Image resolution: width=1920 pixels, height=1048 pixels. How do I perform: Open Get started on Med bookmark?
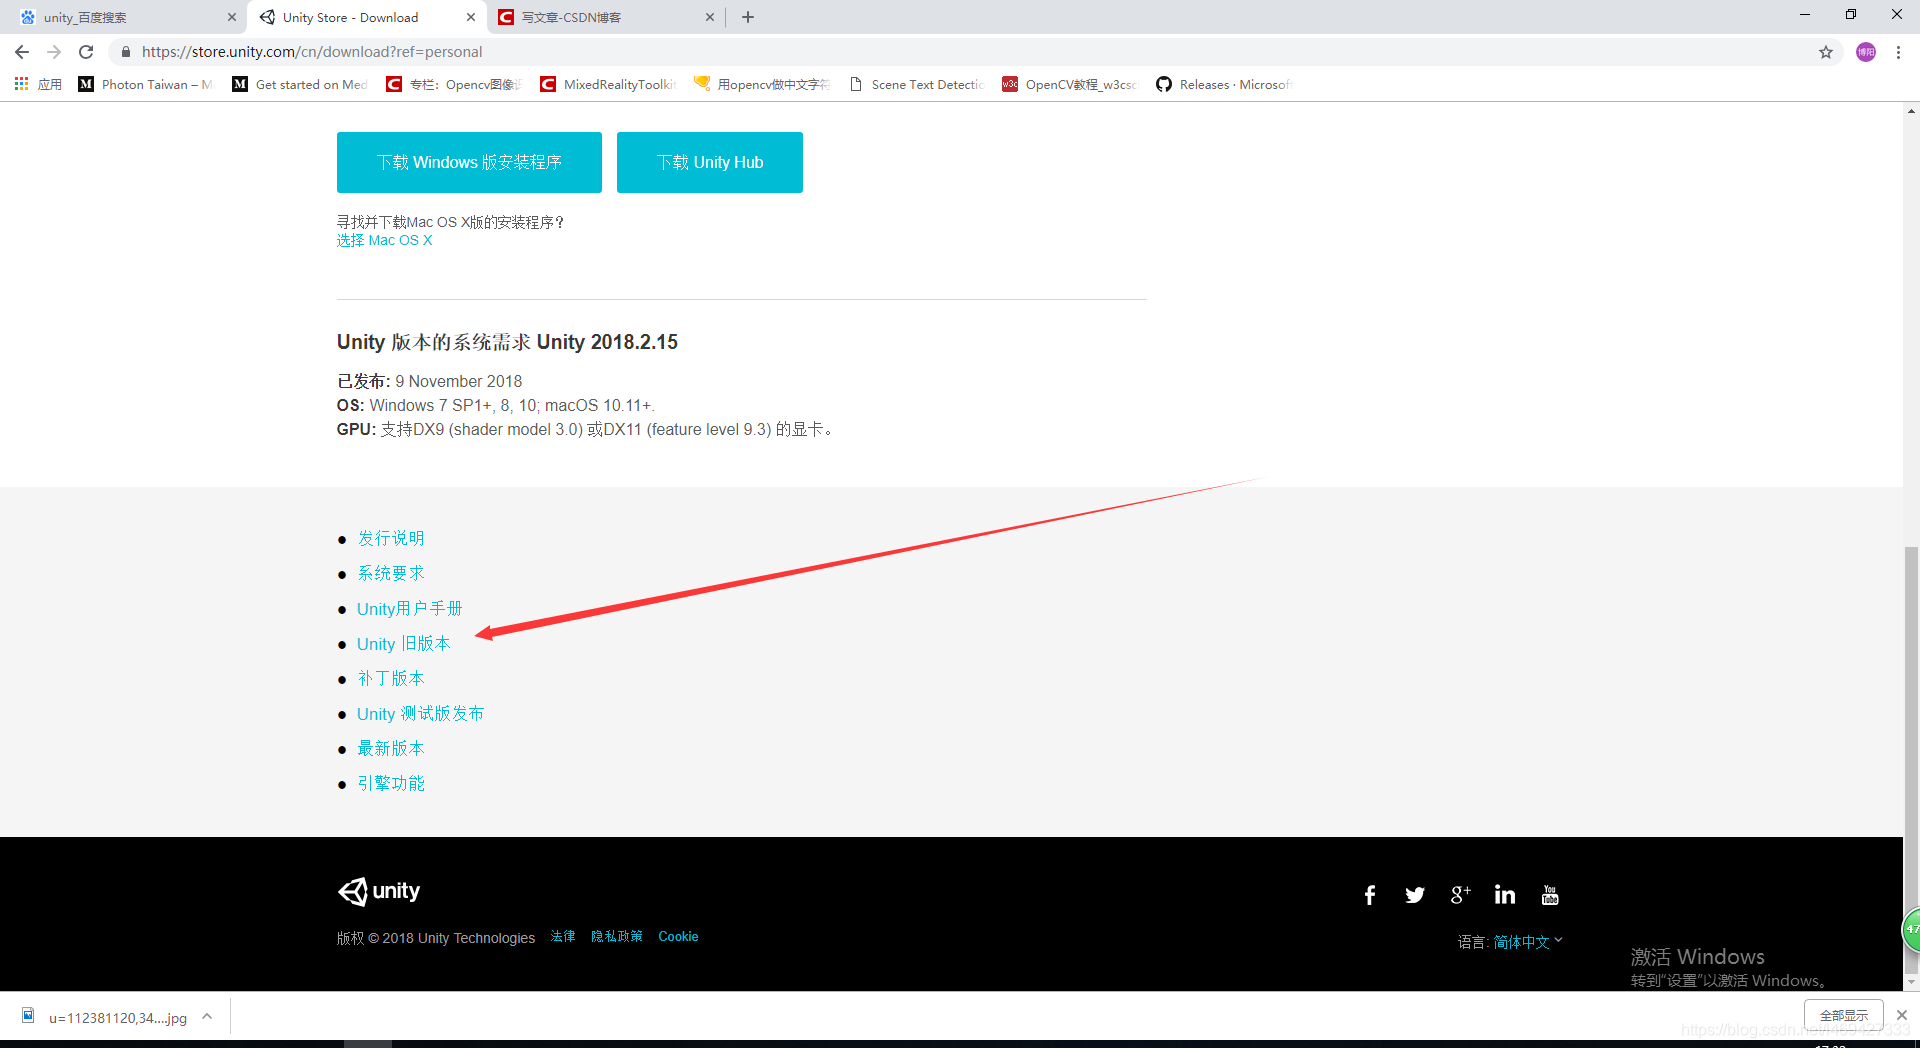click(x=300, y=84)
